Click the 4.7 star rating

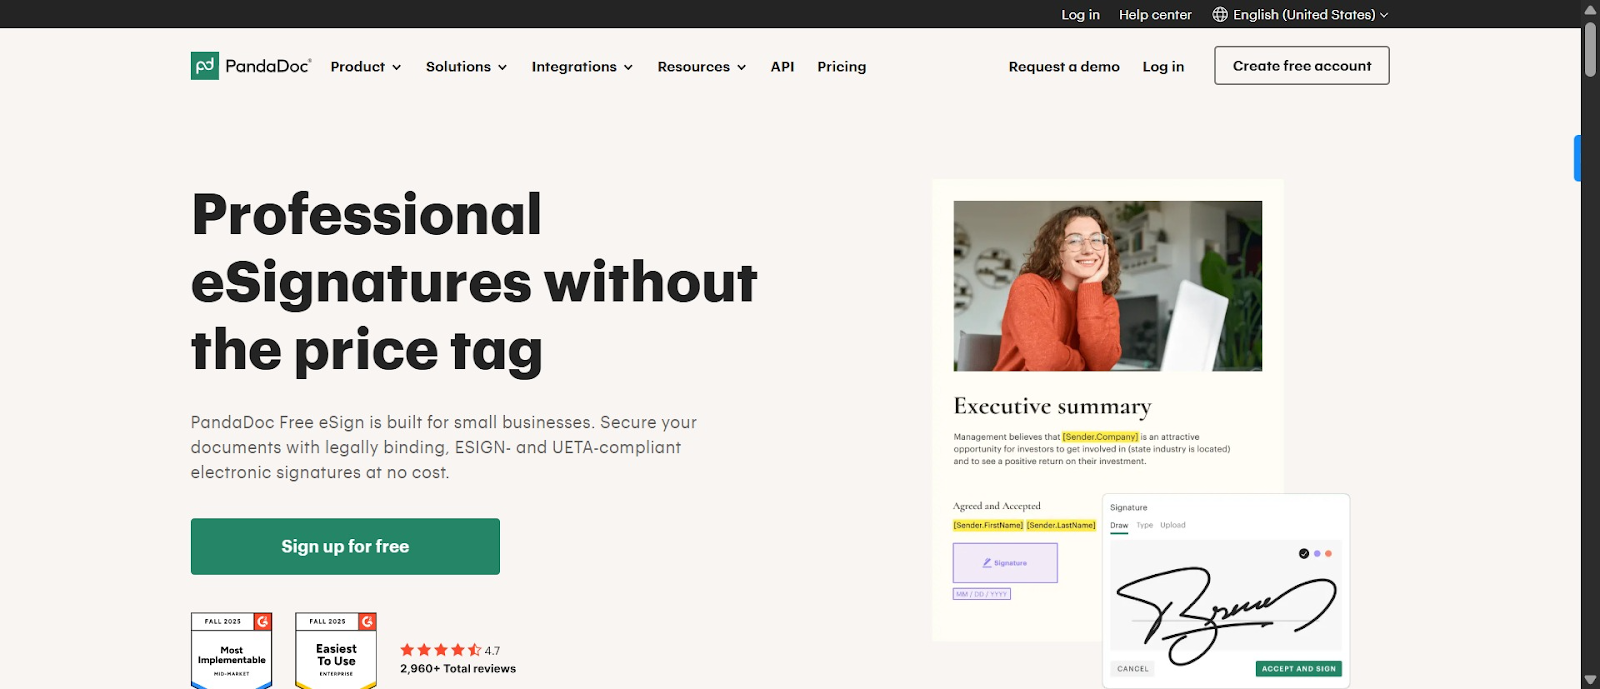(450, 650)
